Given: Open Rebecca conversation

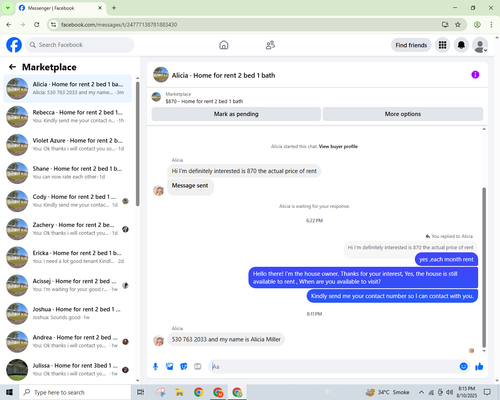Looking at the screenshot, I should 67,116.
